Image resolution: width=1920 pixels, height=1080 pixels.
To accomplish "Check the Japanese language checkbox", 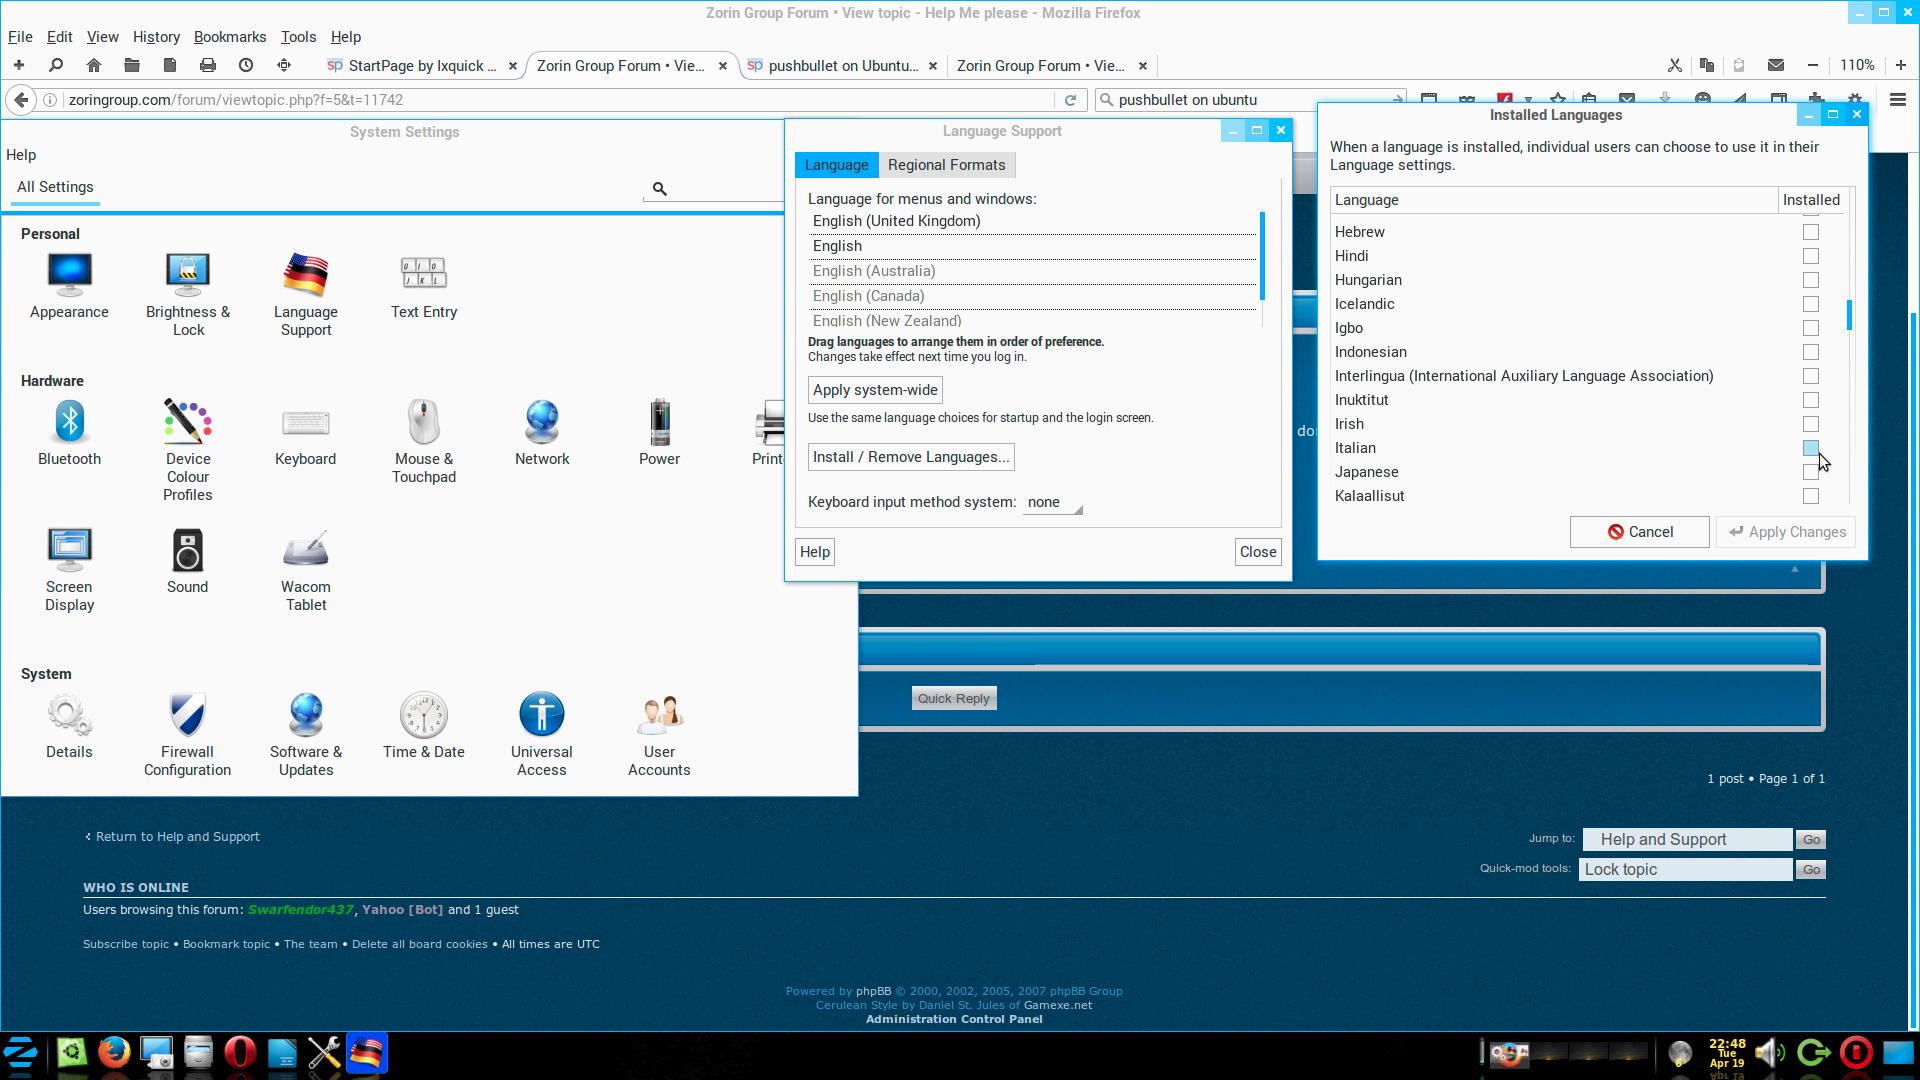I will point(1810,472).
